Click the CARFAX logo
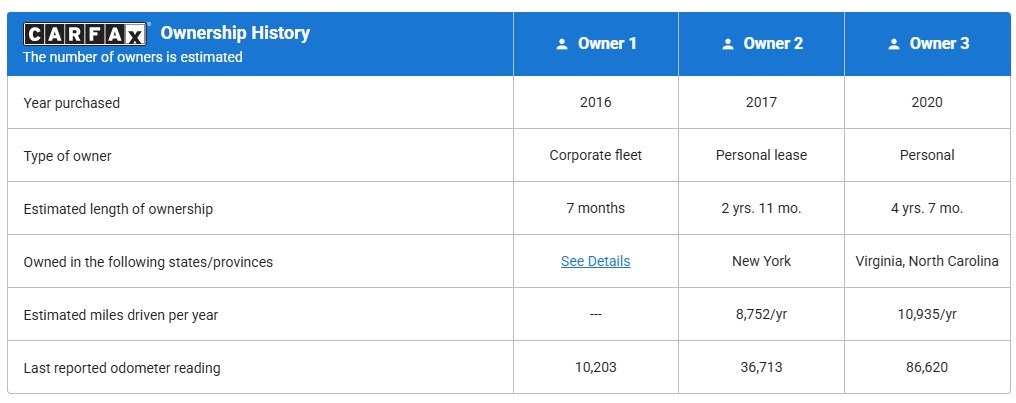This screenshot has height=403, width=1016. pos(85,33)
